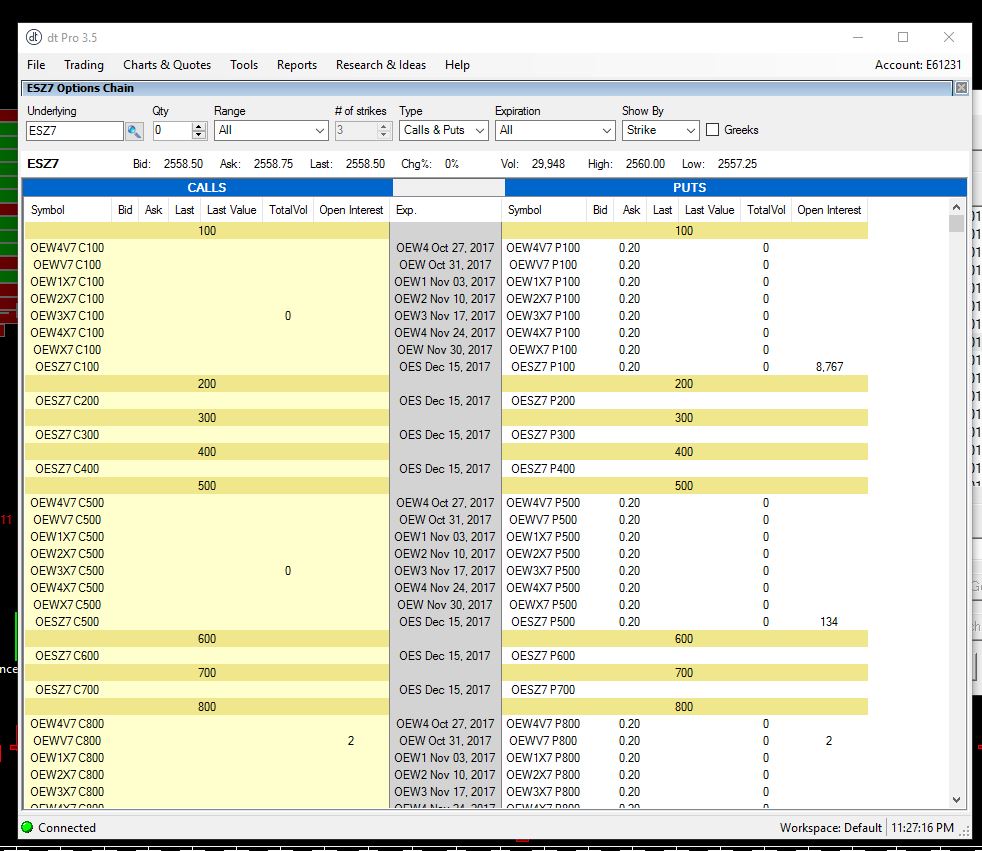Enable the Greeks checkbox
This screenshot has width=982, height=851.
[713, 130]
